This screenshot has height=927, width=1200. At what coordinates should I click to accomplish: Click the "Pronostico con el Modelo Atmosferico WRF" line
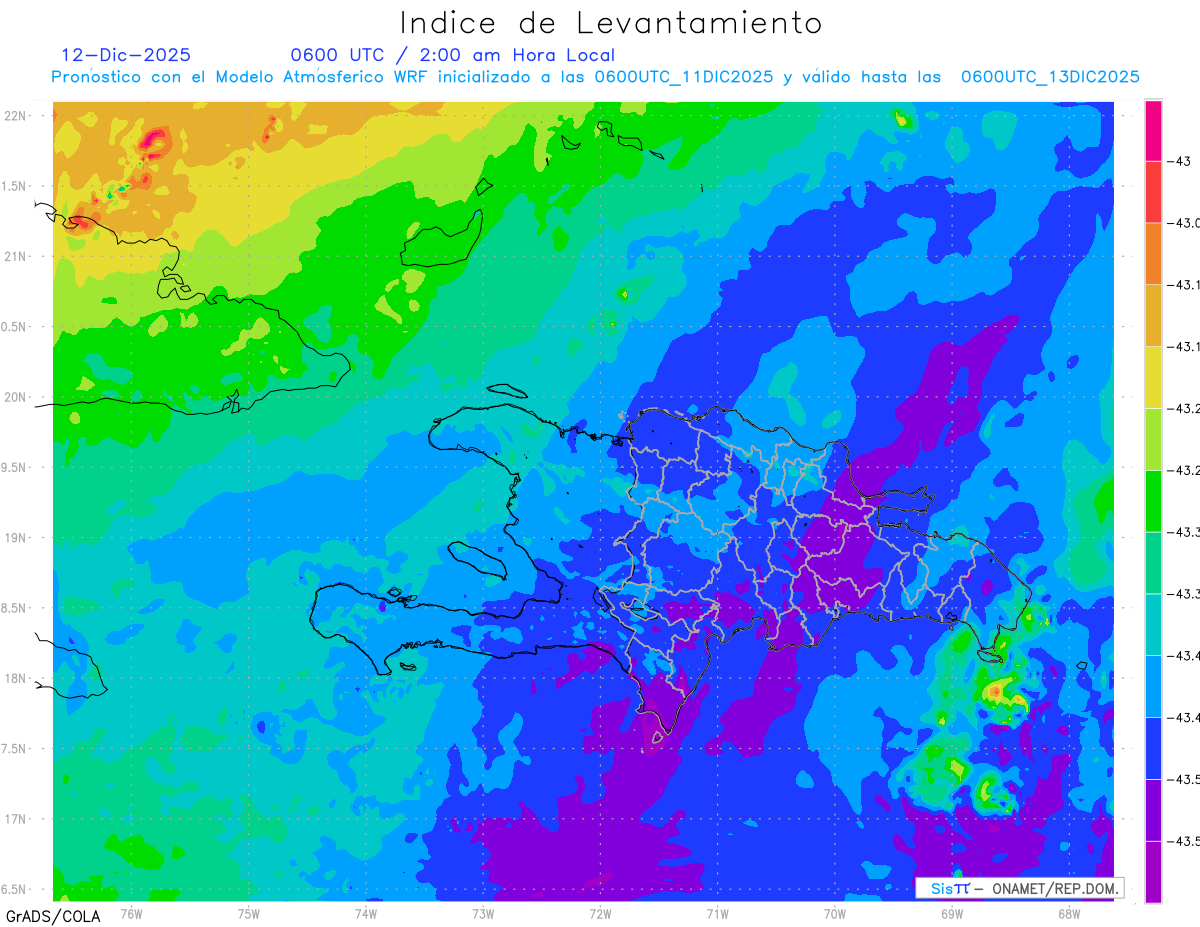[x=596, y=77]
